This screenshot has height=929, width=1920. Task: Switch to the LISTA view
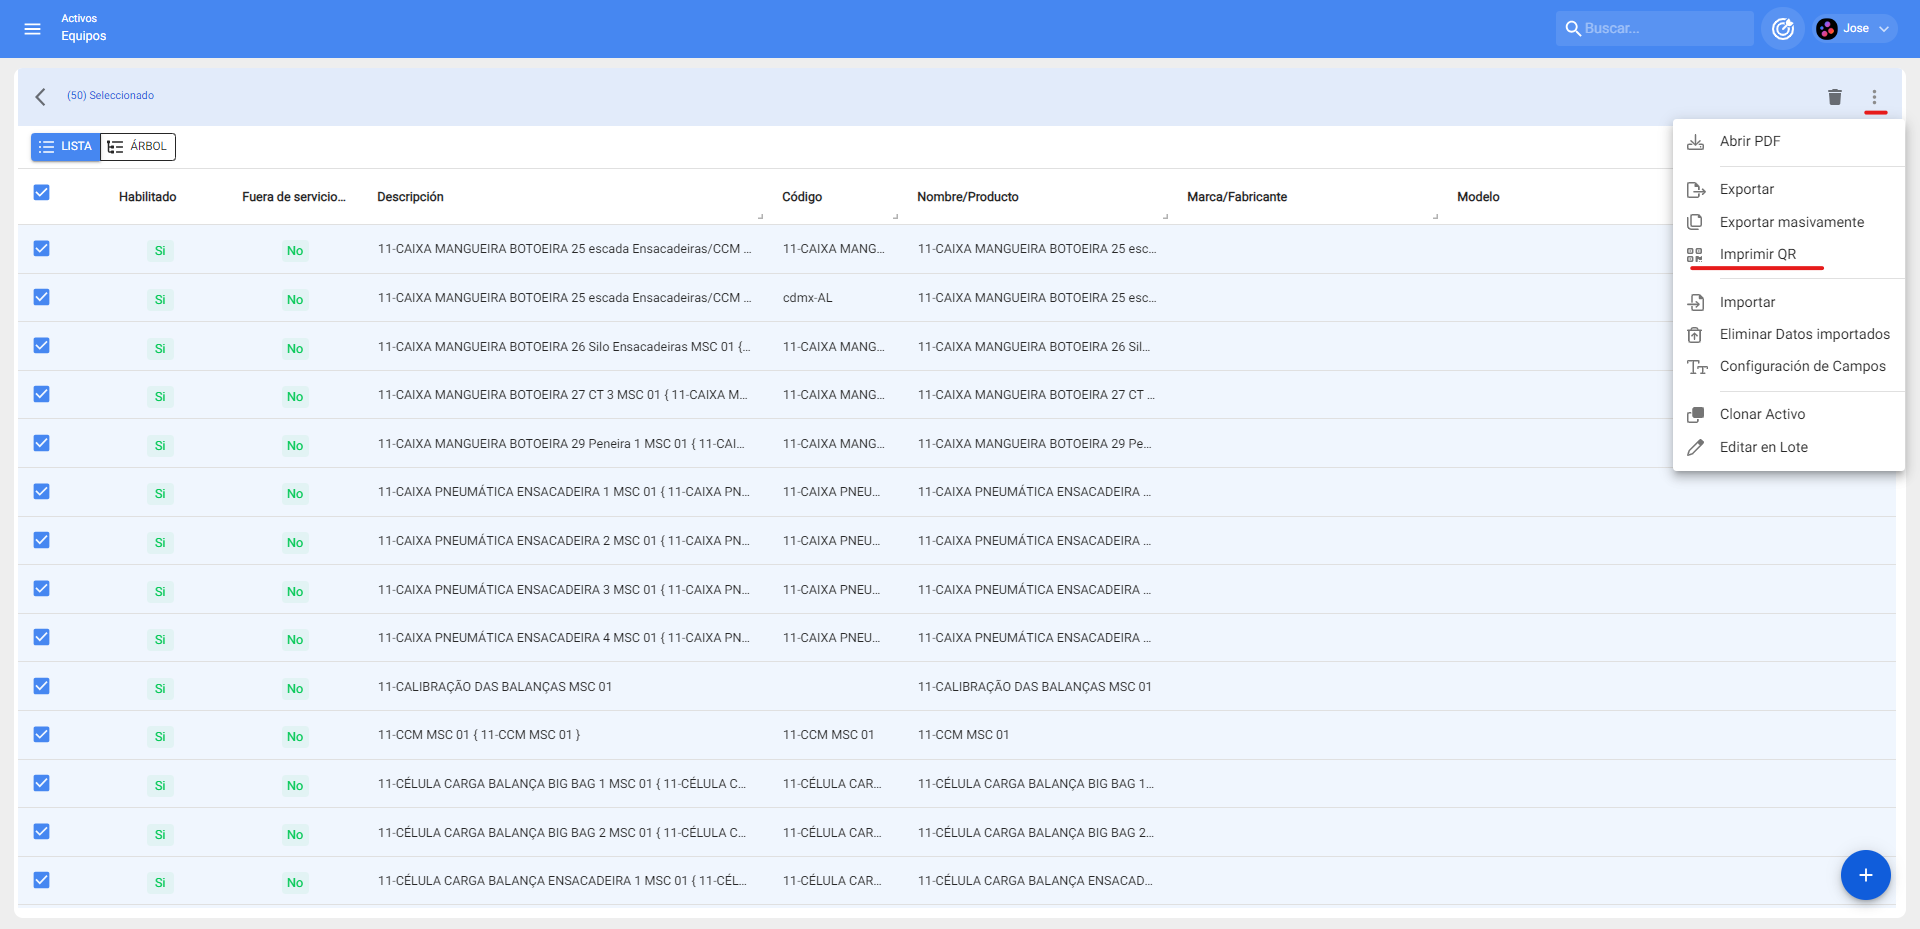pyautogui.click(x=66, y=147)
